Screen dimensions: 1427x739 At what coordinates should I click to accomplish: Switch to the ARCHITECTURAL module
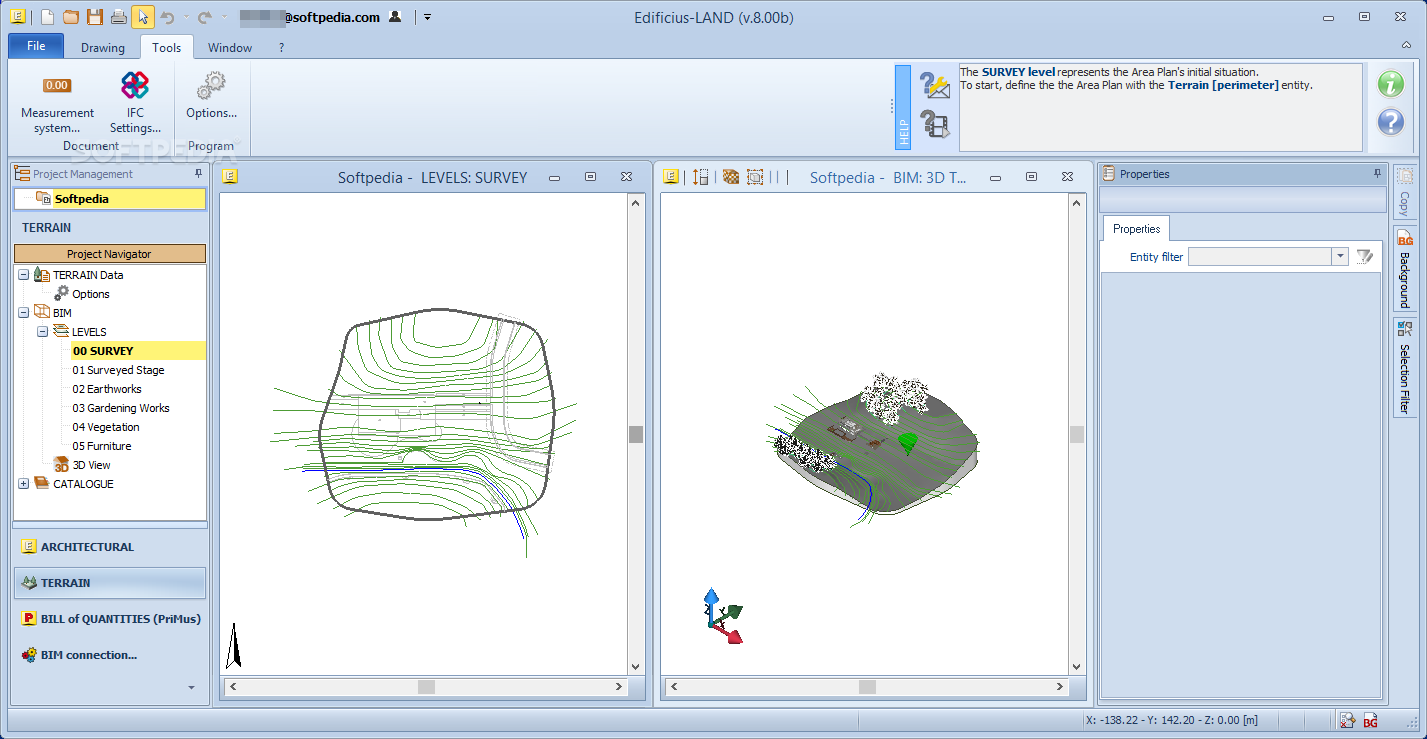click(110, 547)
